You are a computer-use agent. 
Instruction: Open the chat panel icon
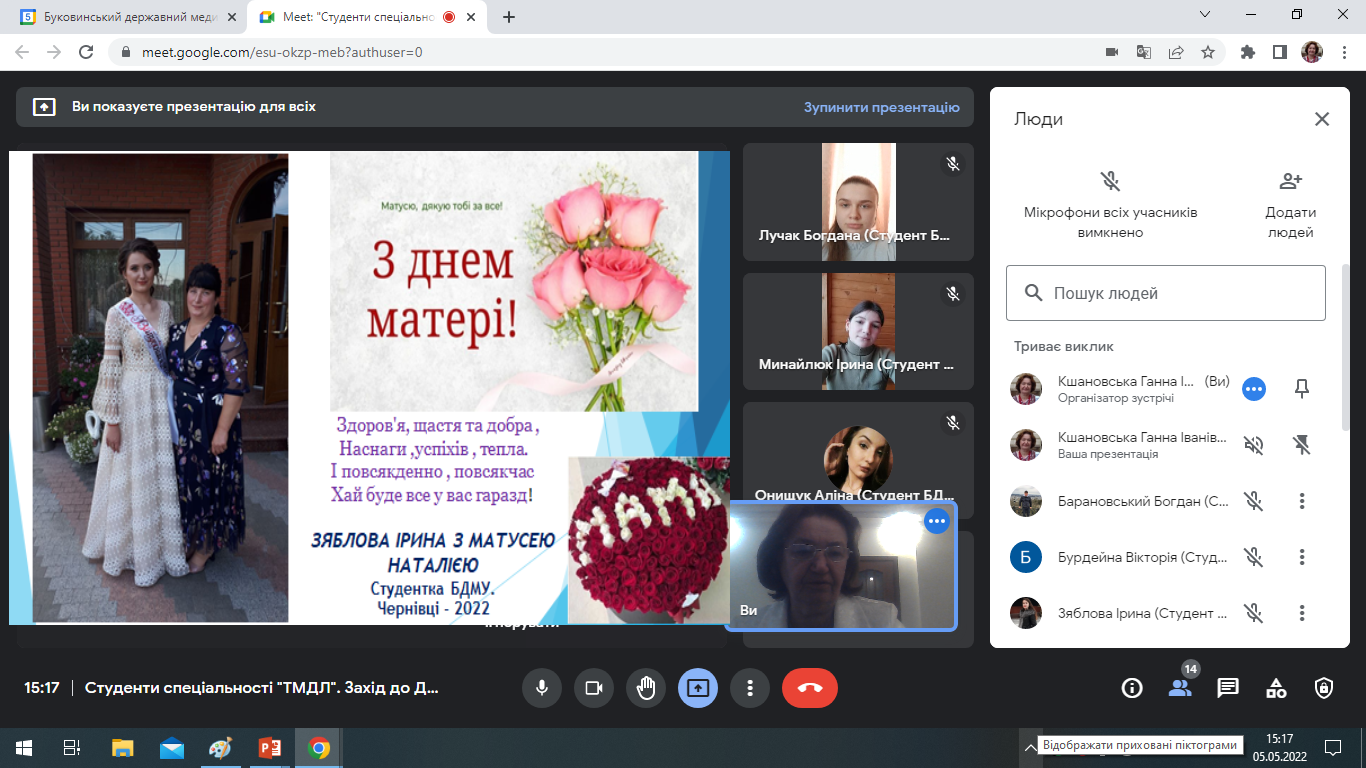pyautogui.click(x=1228, y=688)
